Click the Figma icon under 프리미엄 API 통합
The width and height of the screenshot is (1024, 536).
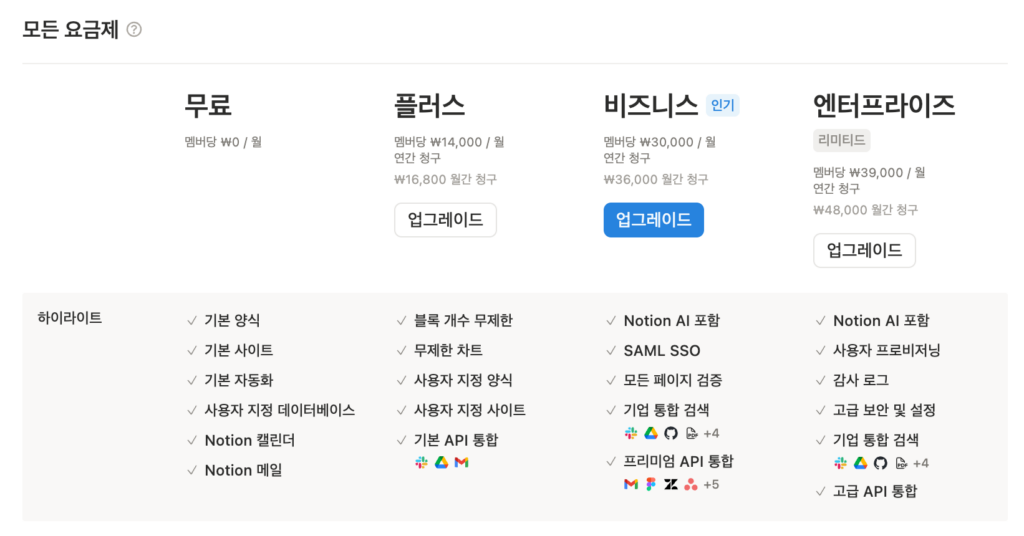tap(651, 484)
